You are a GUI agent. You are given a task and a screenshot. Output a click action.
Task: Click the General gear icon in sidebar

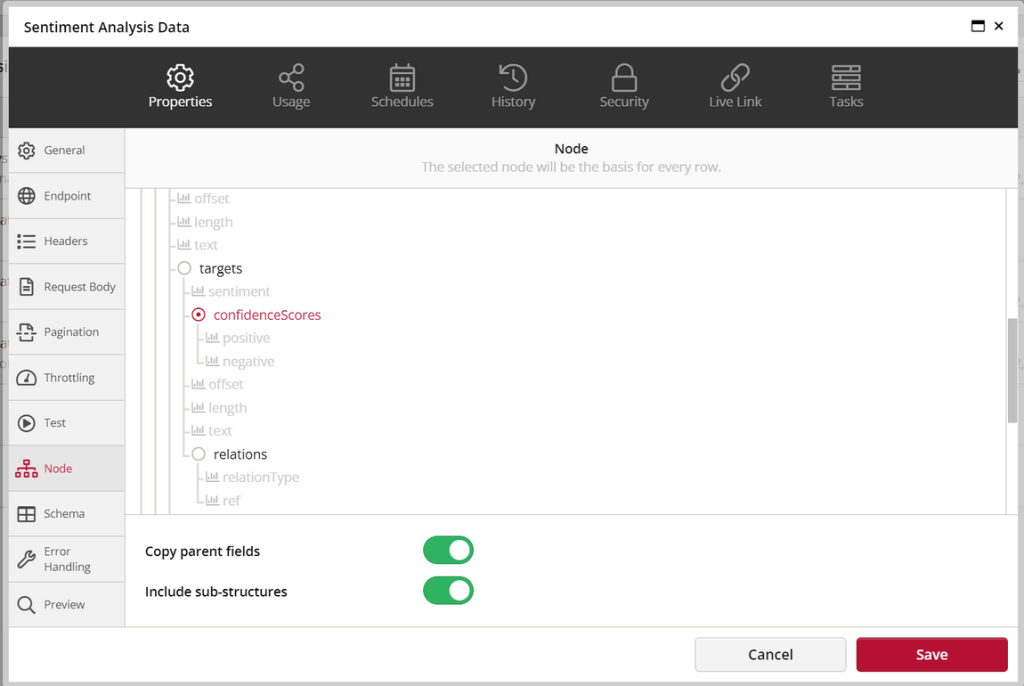26,150
